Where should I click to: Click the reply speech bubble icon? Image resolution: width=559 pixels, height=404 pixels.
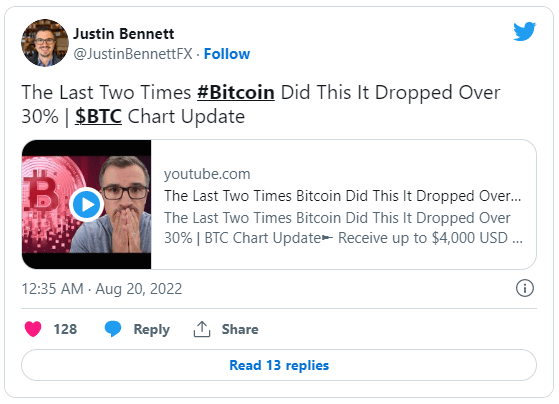(x=113, y=329)
